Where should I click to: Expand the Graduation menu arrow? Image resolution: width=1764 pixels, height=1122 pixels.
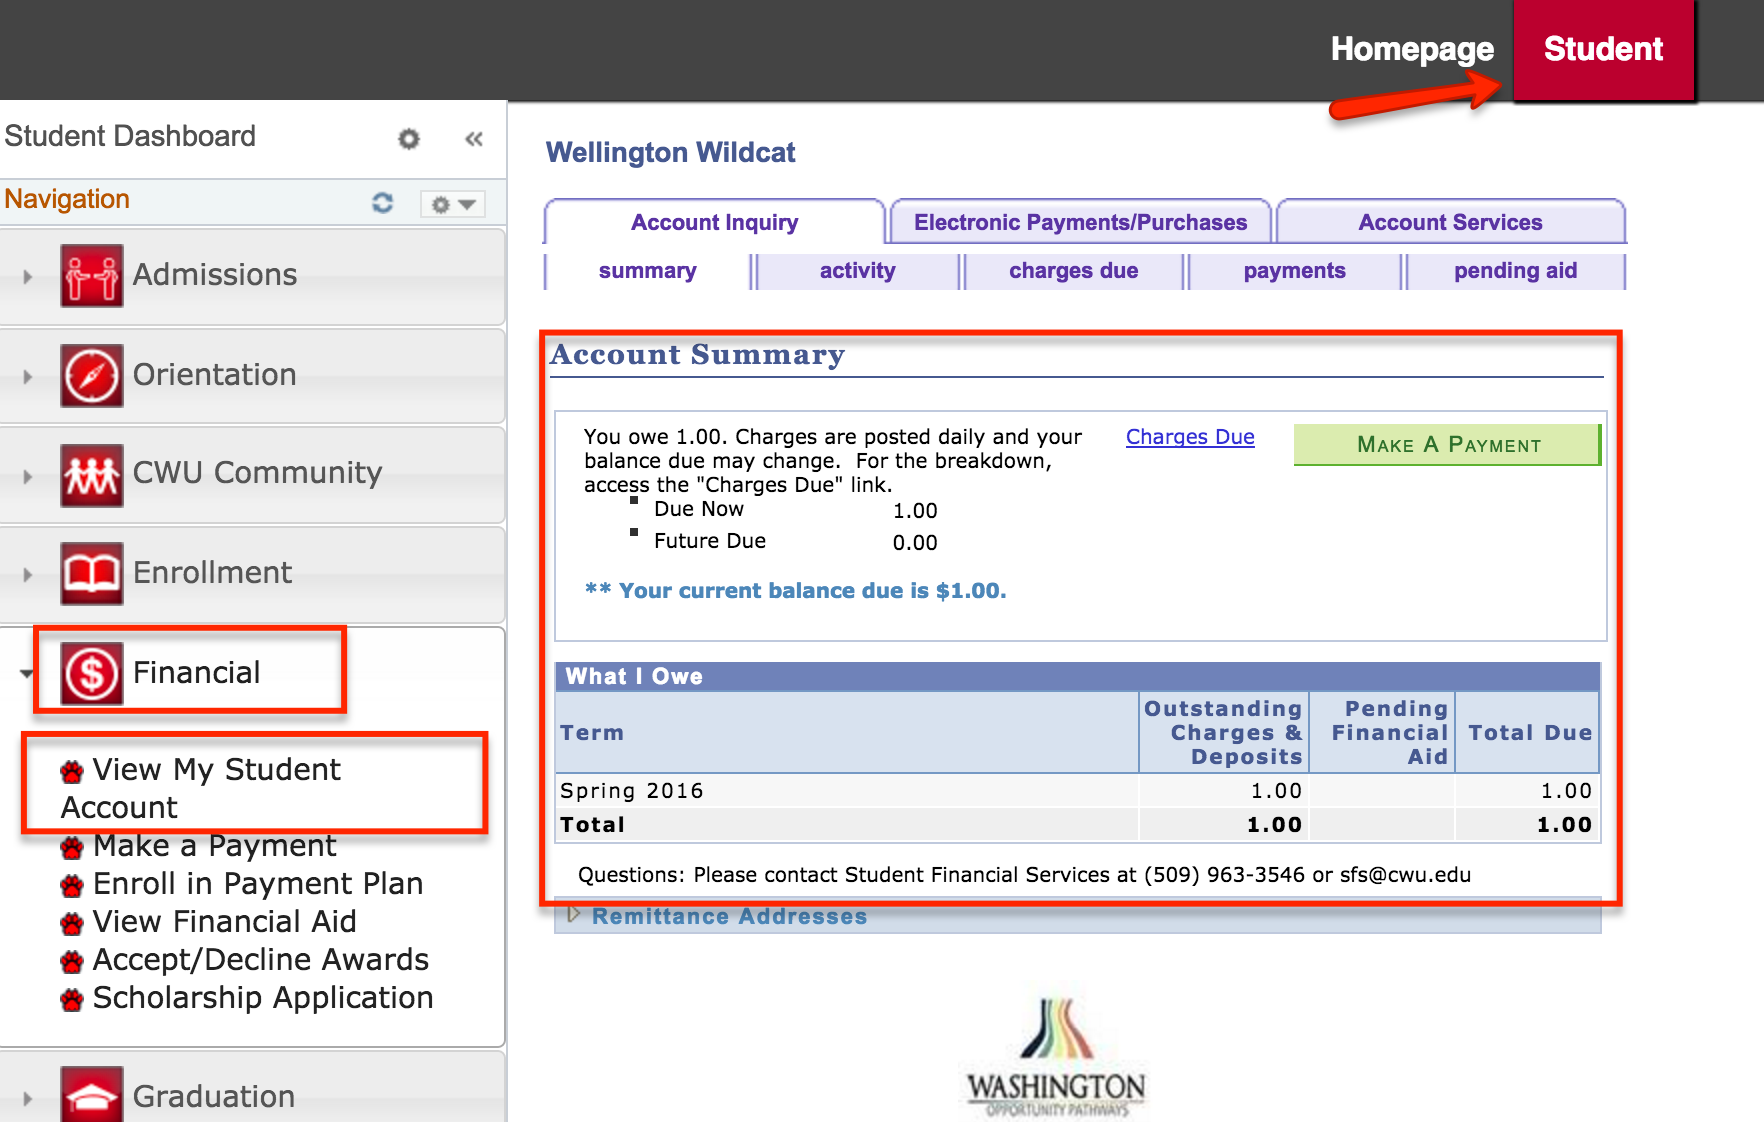[x=28, y=1098]
